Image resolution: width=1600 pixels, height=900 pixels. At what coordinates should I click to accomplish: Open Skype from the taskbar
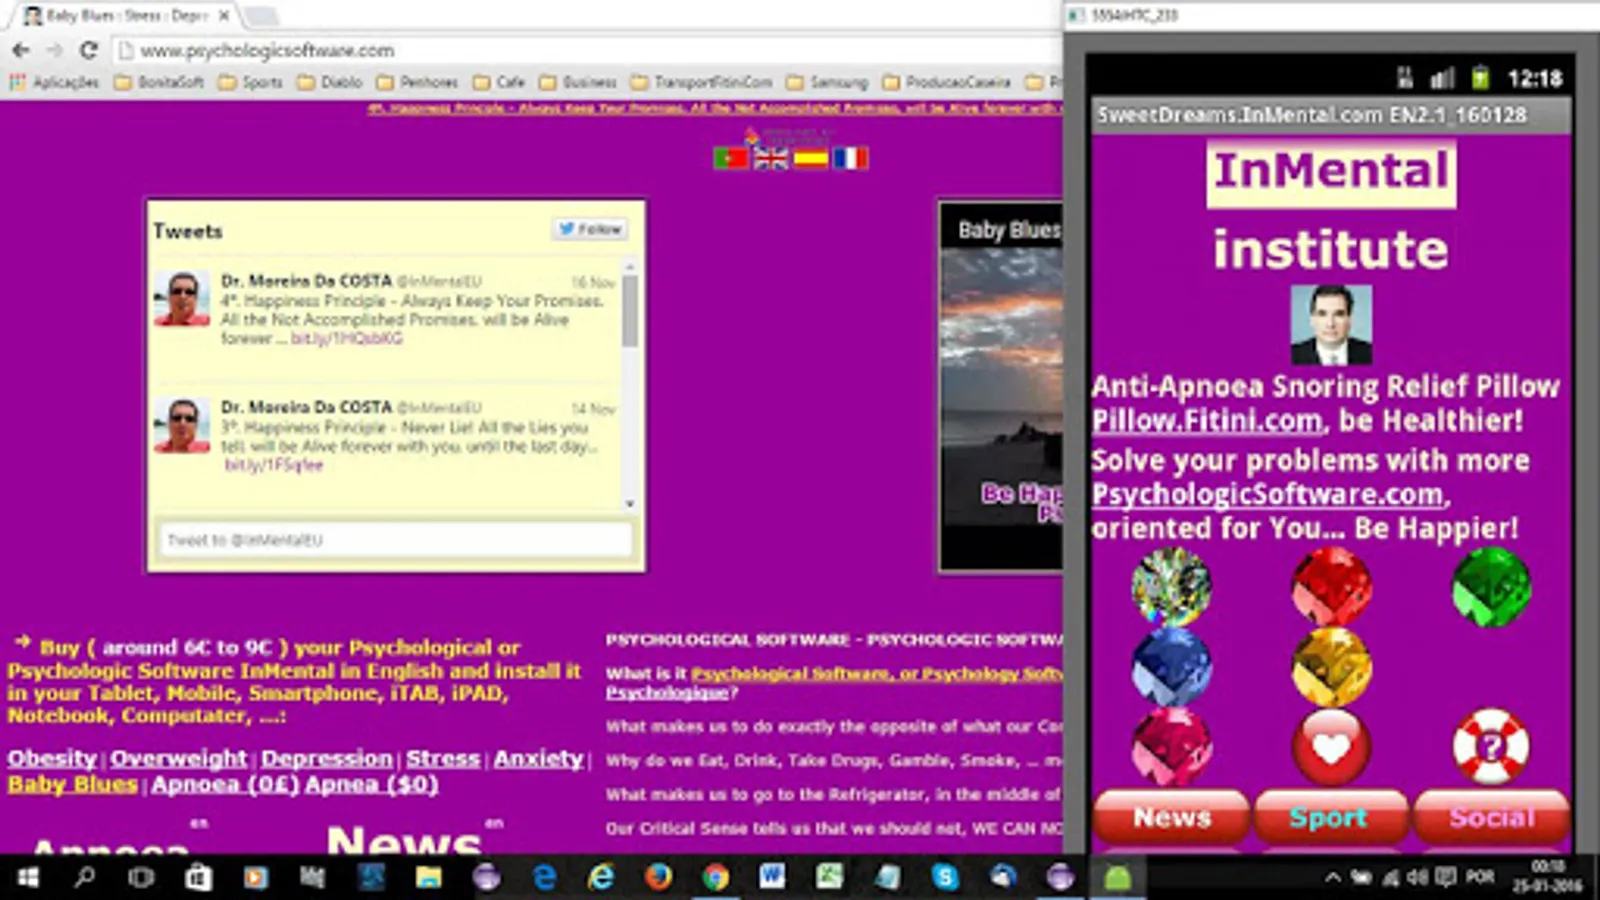[945, 878]
